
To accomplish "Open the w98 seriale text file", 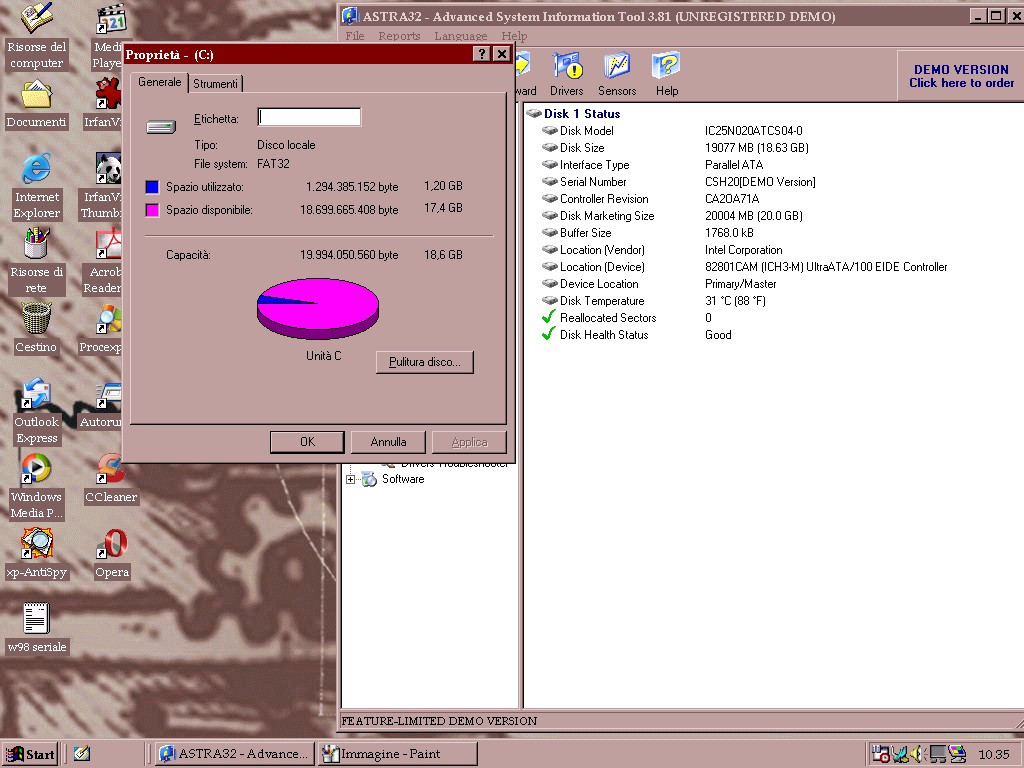I will pyautogui.click(x=36, y=626).
